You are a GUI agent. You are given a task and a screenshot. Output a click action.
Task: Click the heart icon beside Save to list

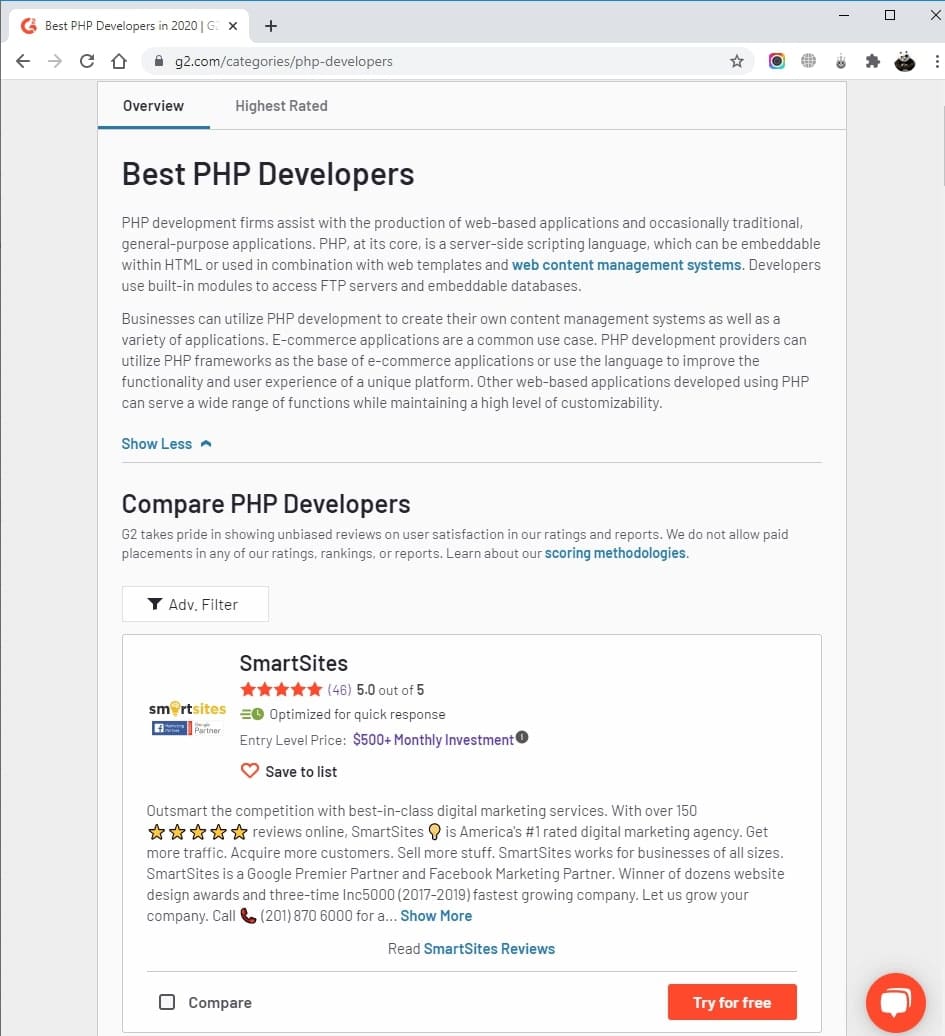coord(250,771)
